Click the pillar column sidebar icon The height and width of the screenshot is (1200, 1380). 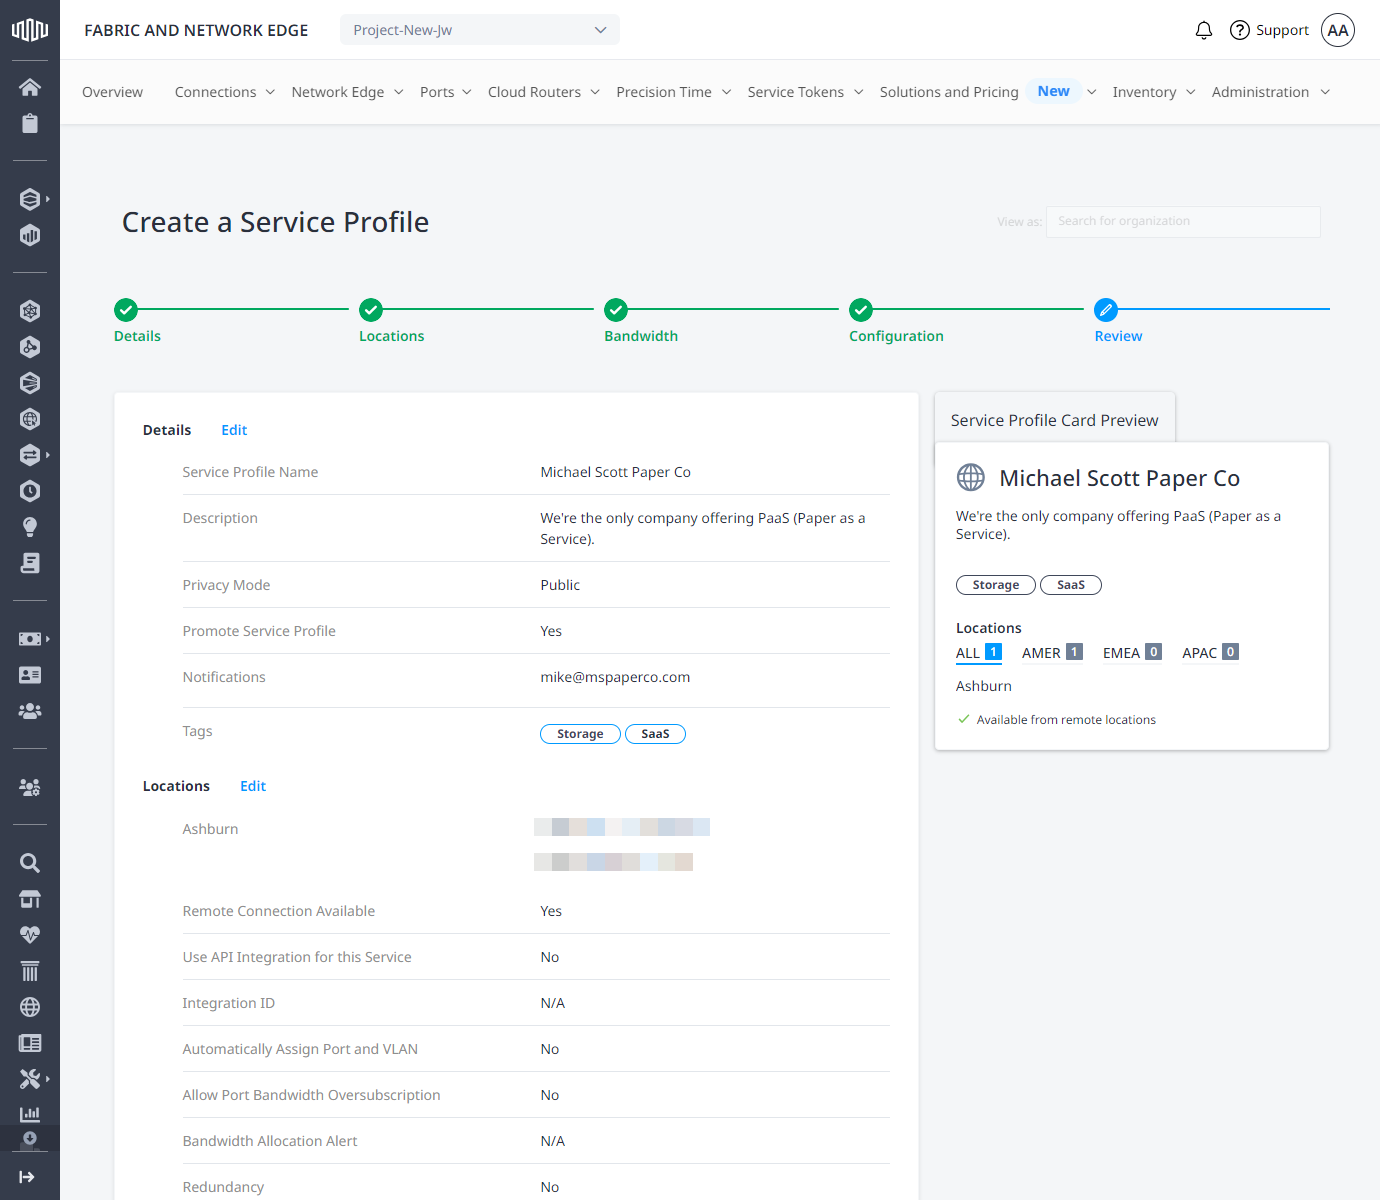30,971
